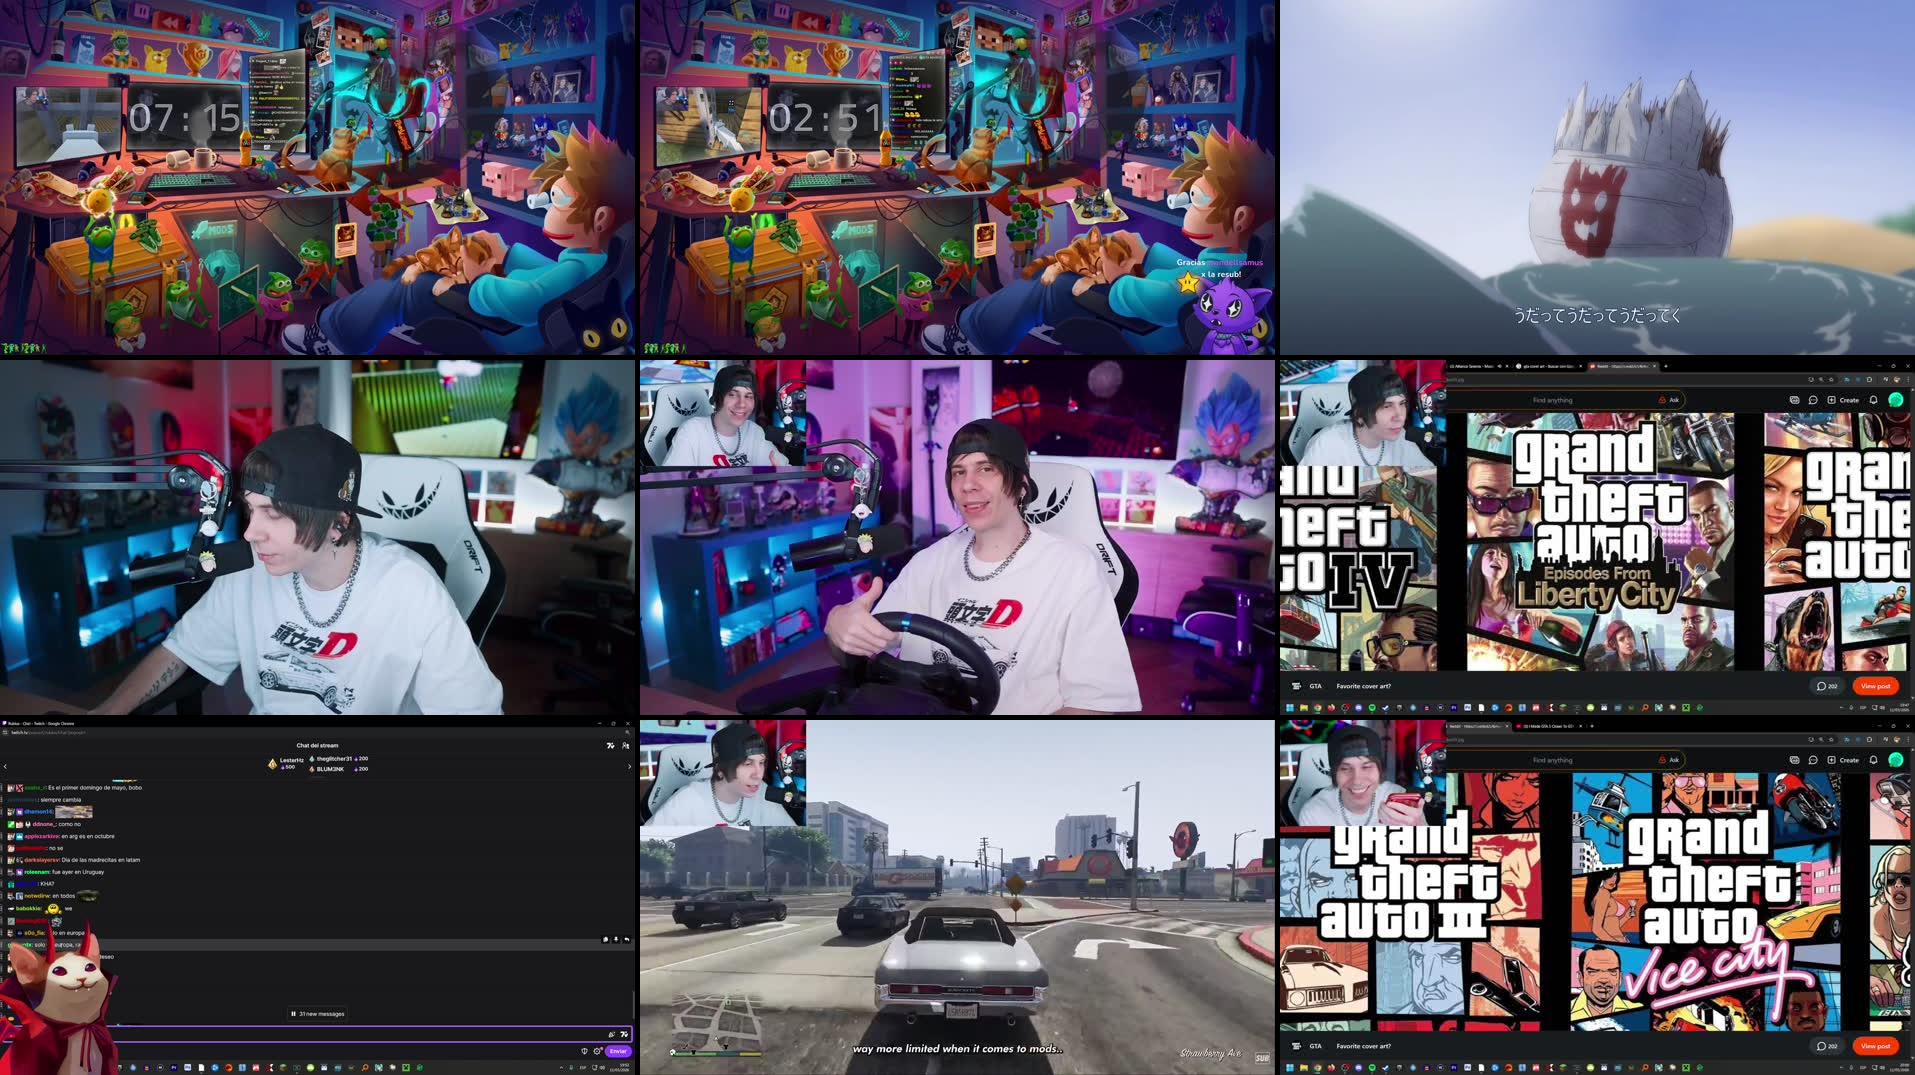Viewport: 1915px width, 1075px height.
Task: Click View post in Vice City Reddit window
Action: [1875, 1046]
